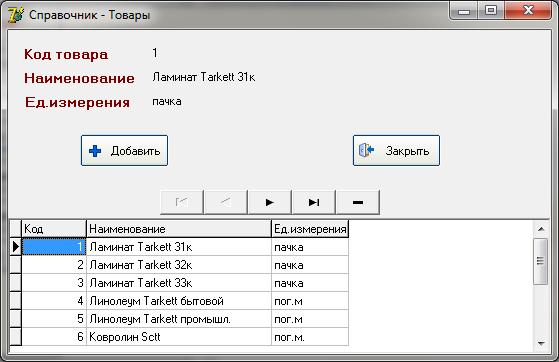Click пачка unit cell of Tarkett 32к
The image size is (559, 362).
click(x=310, y=265)
